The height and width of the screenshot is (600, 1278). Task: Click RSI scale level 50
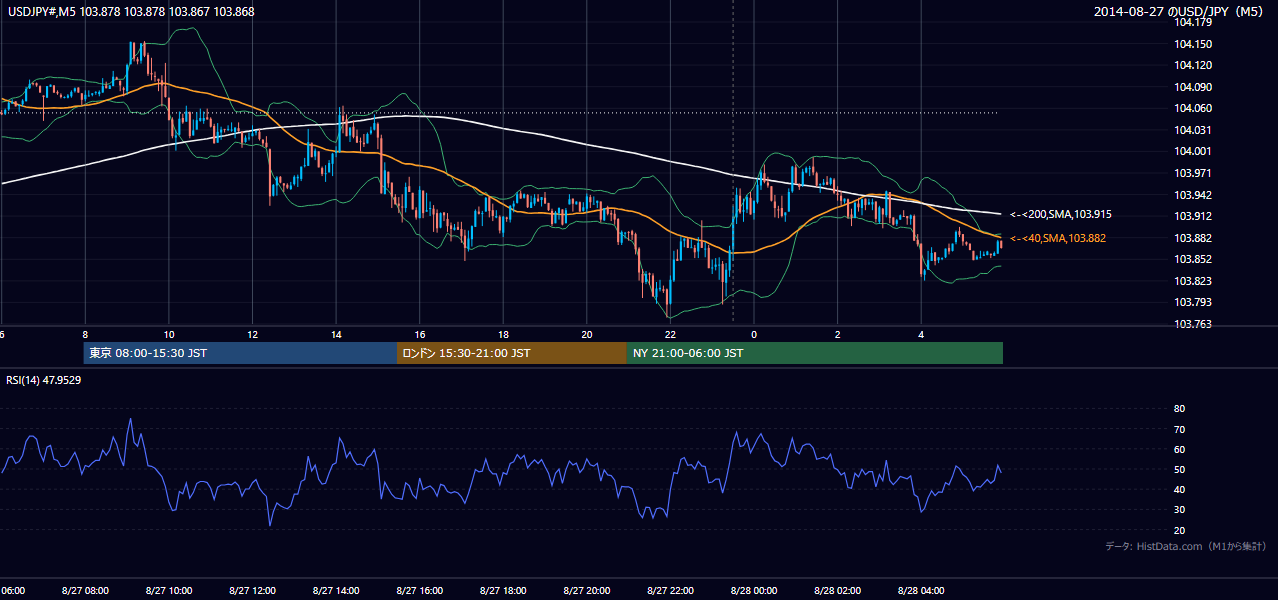point(1179,469)
